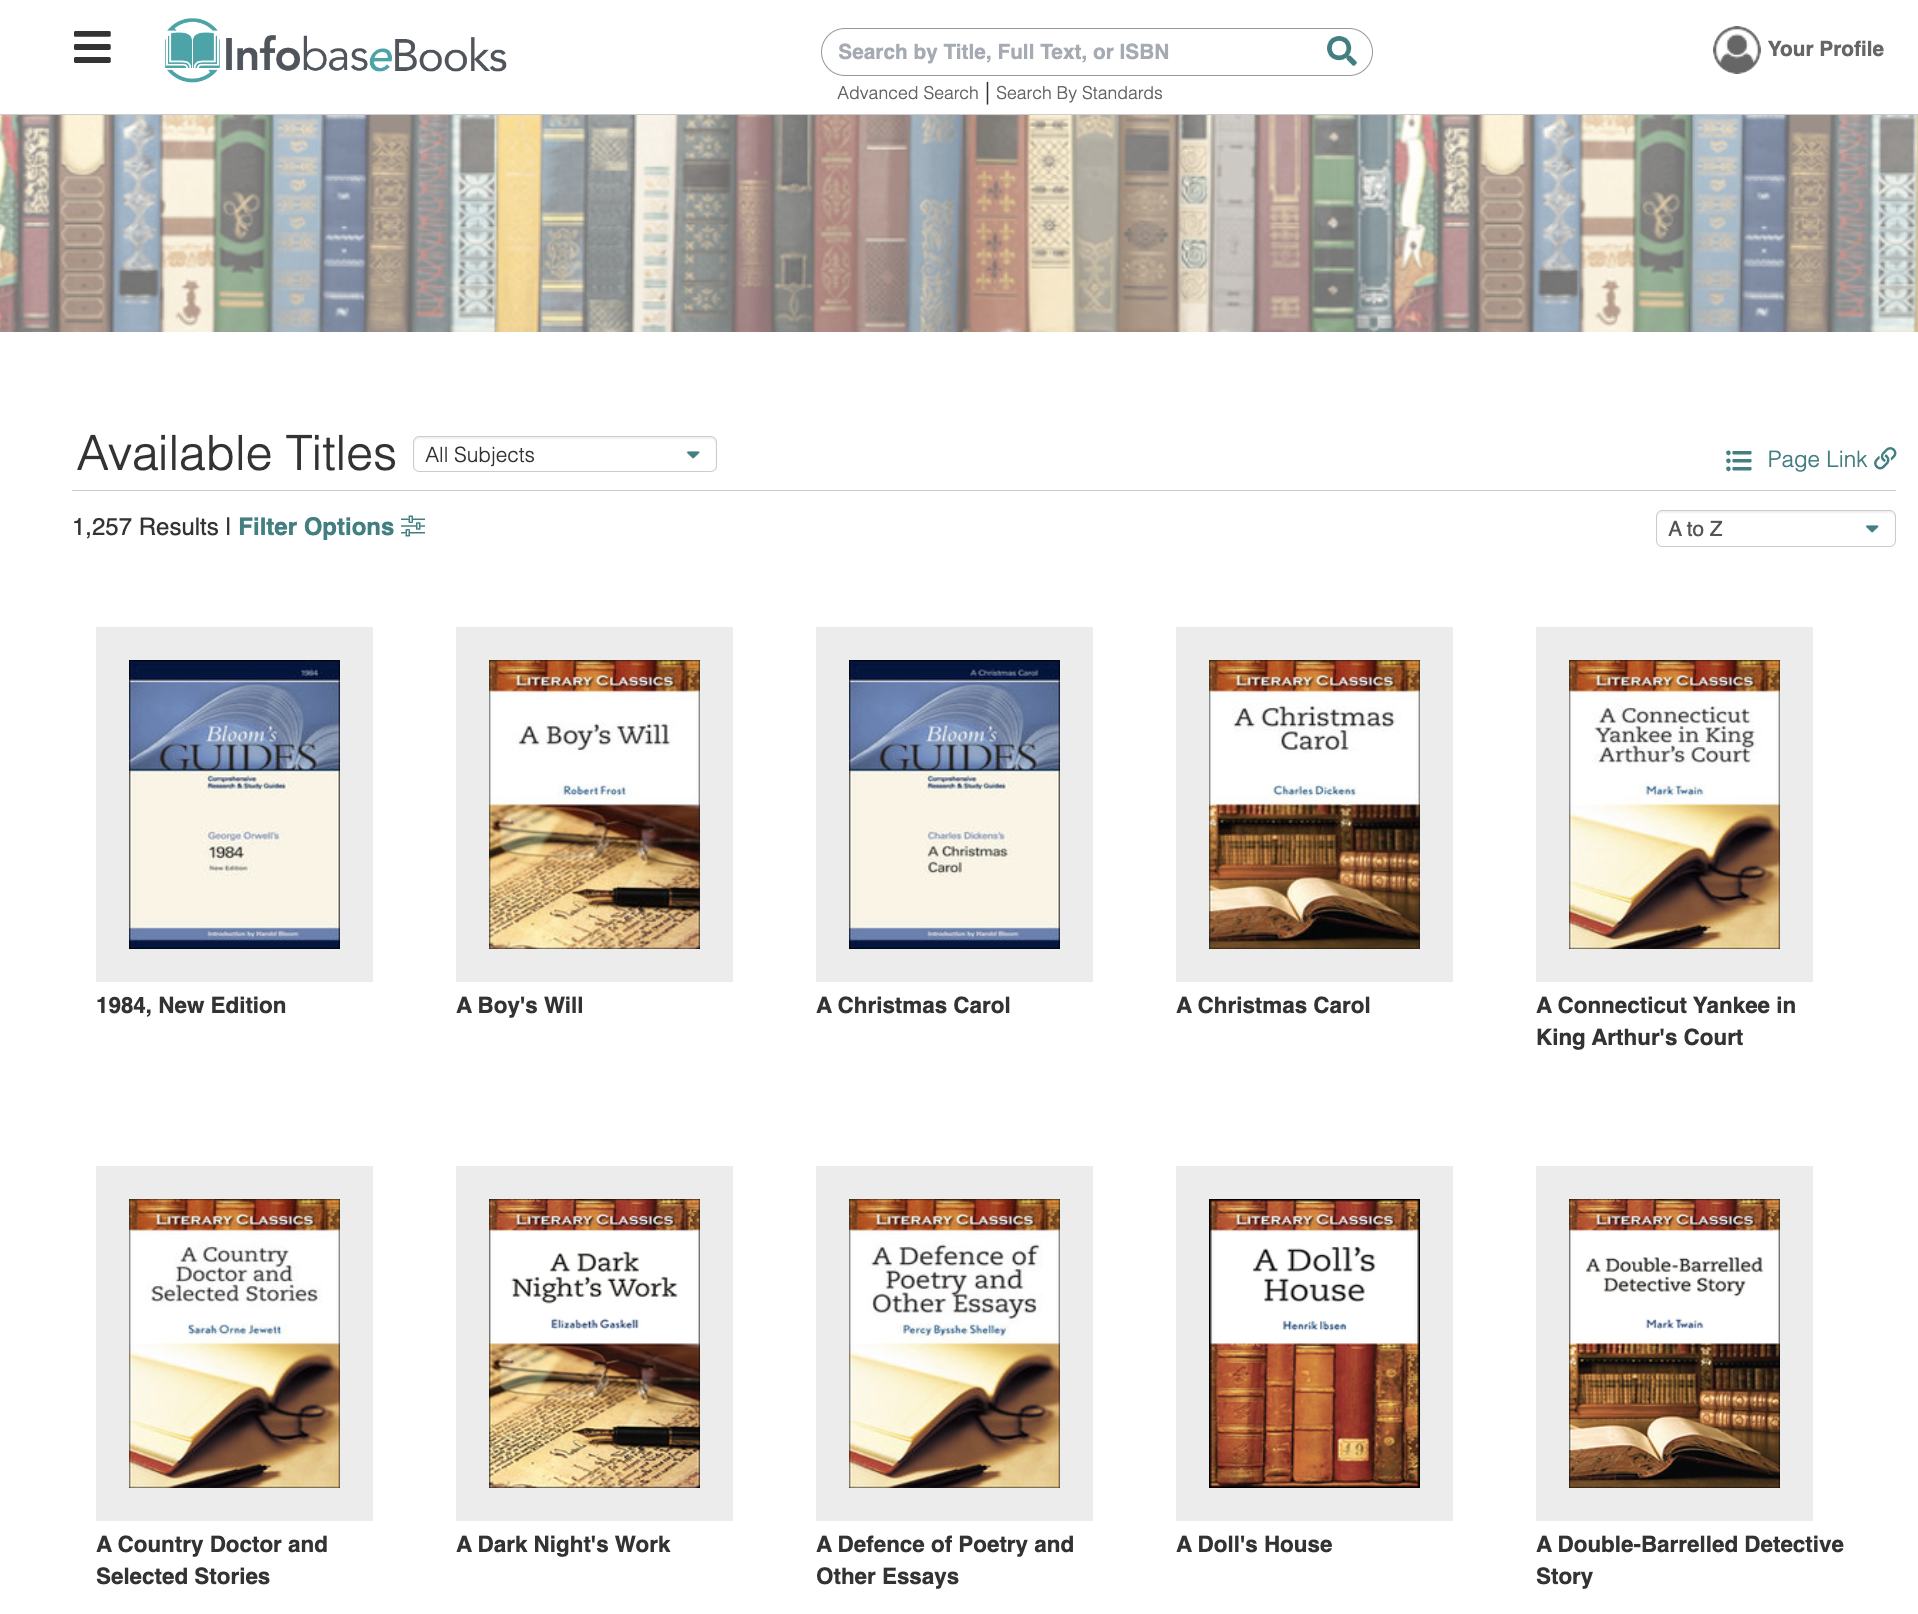Screen dimensions: 1918x1614
Task: Open Advanced Search
Action: coord(907,93)
